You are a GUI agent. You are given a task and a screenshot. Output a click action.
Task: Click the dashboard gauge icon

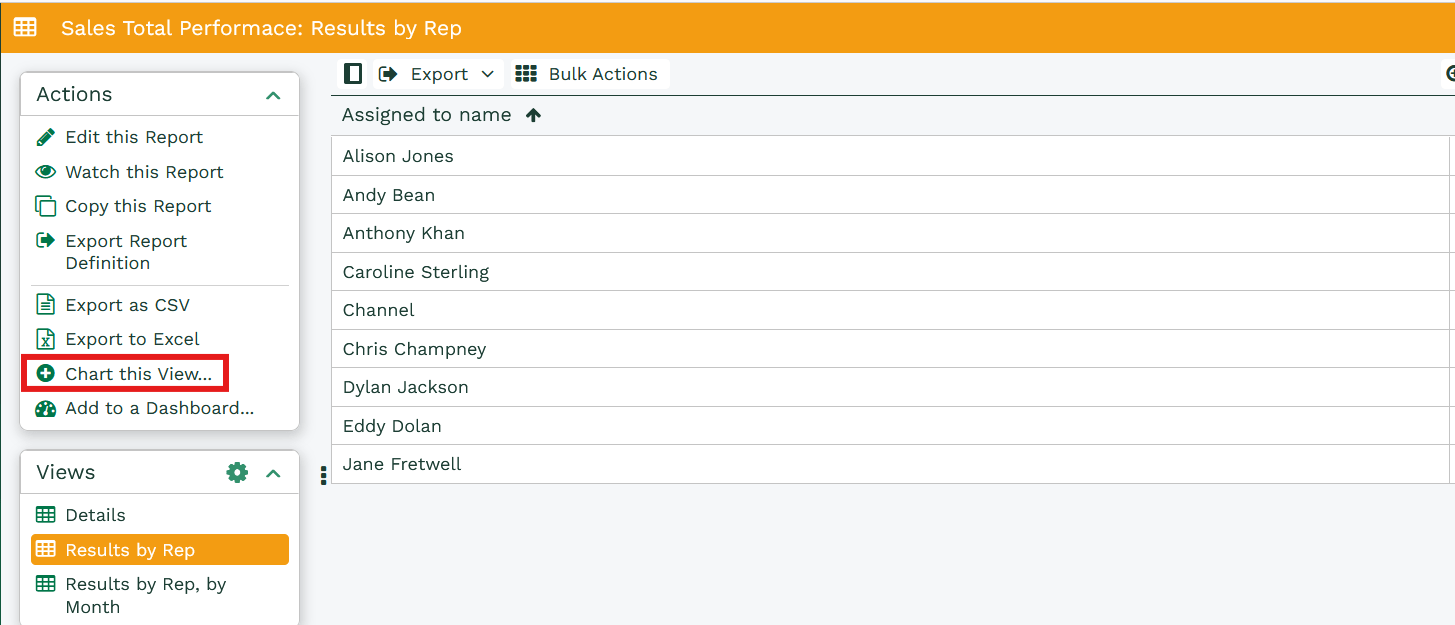tap(45, 408)
